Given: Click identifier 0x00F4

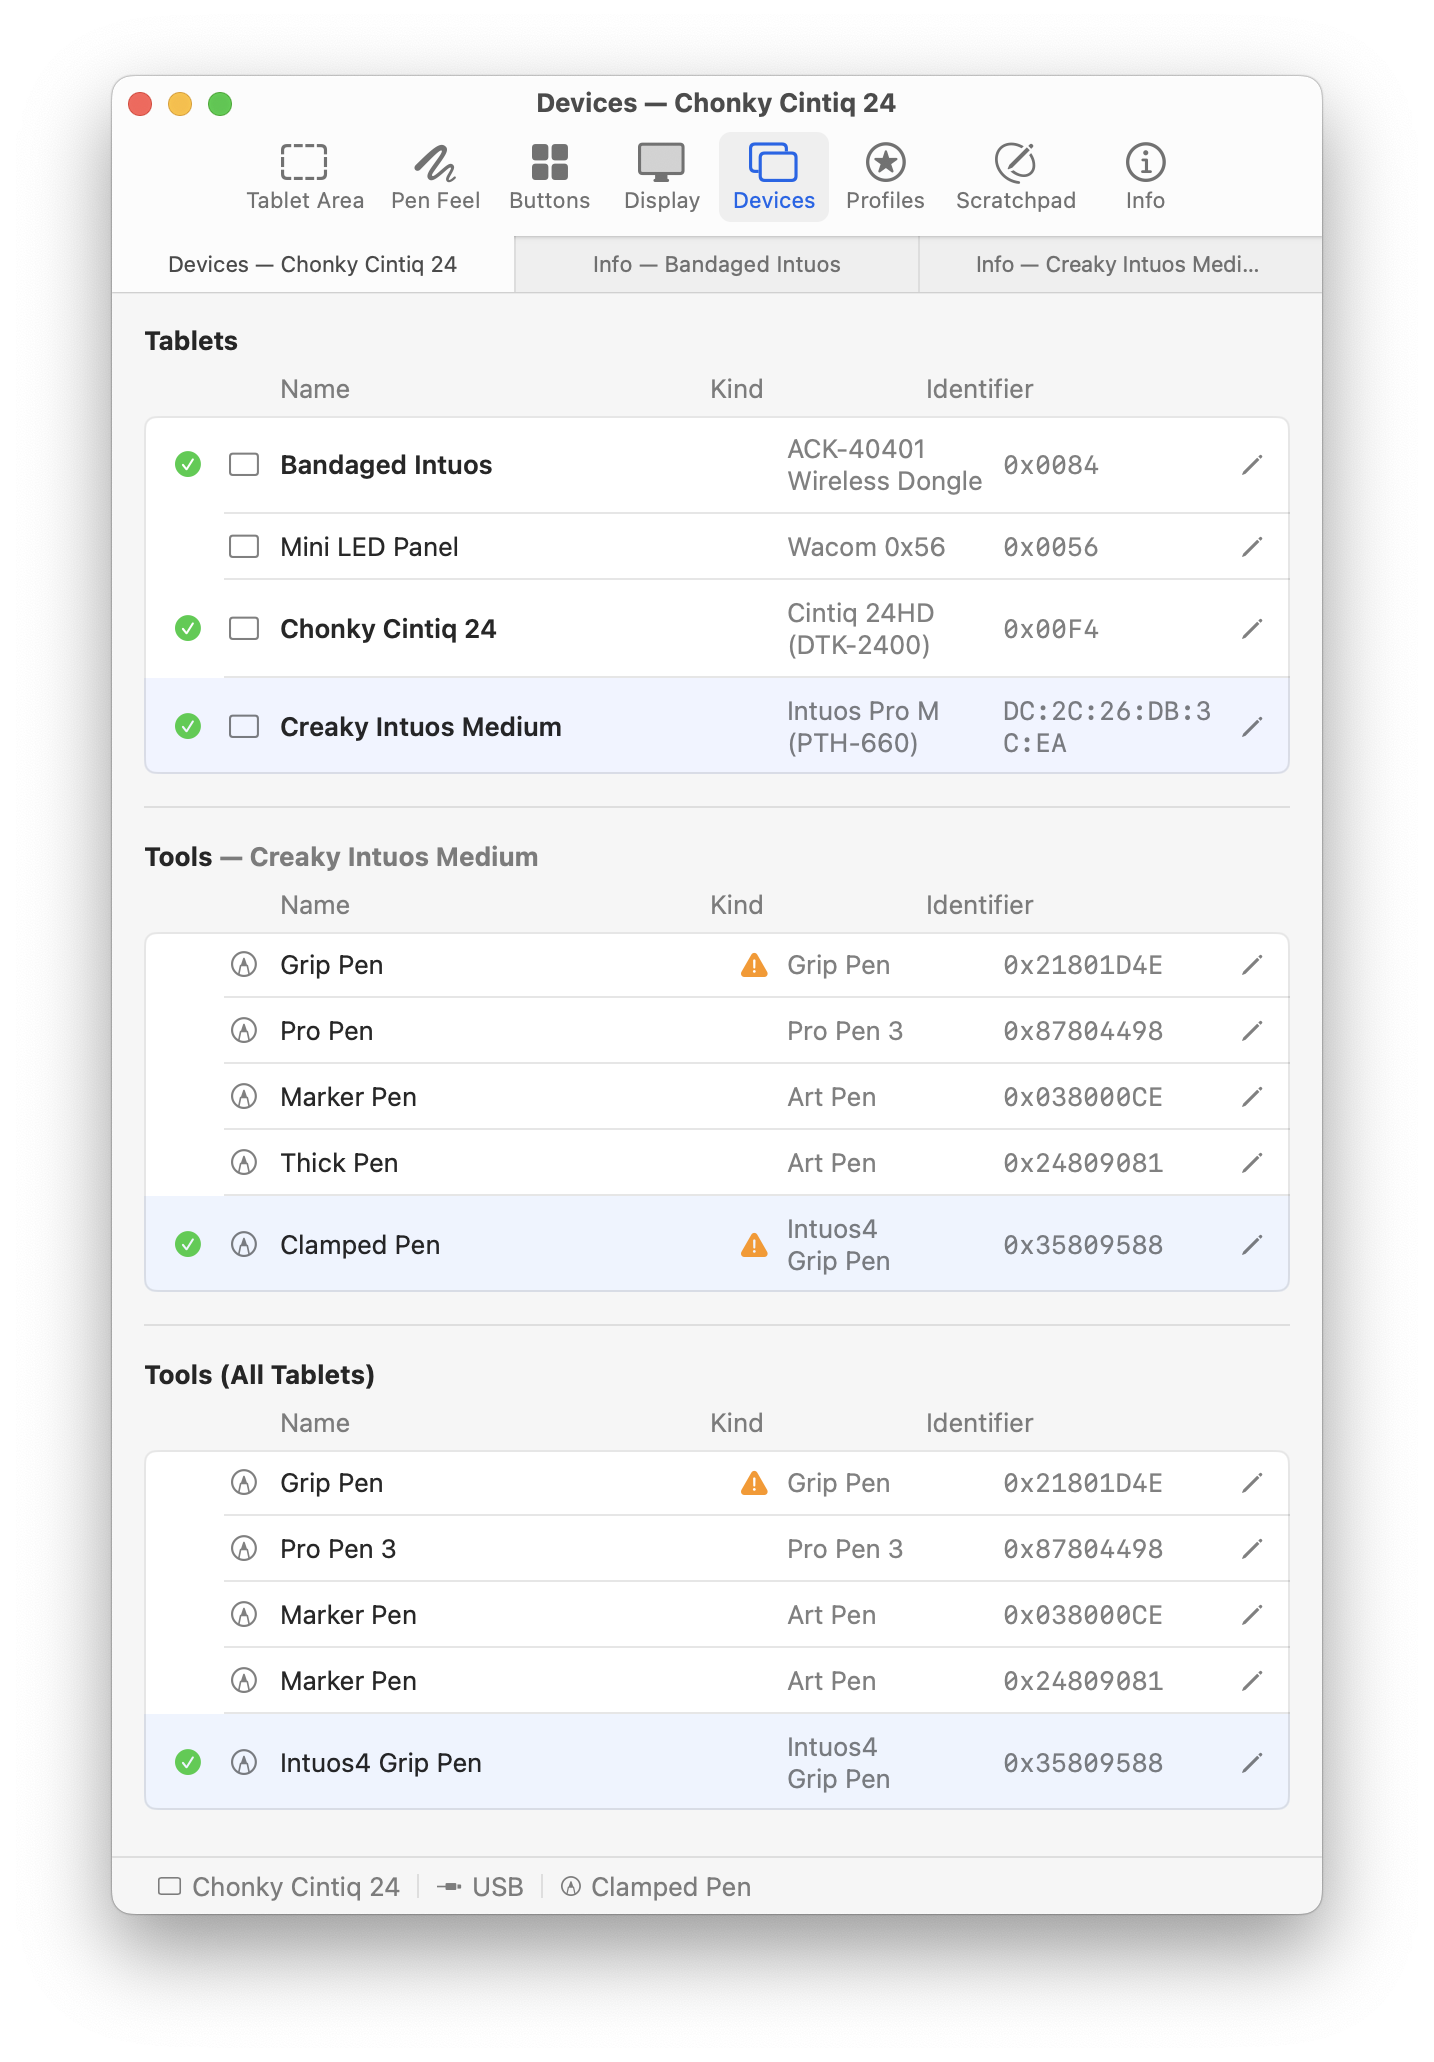Looking at the screenshot, I should tap(1051, 629).
